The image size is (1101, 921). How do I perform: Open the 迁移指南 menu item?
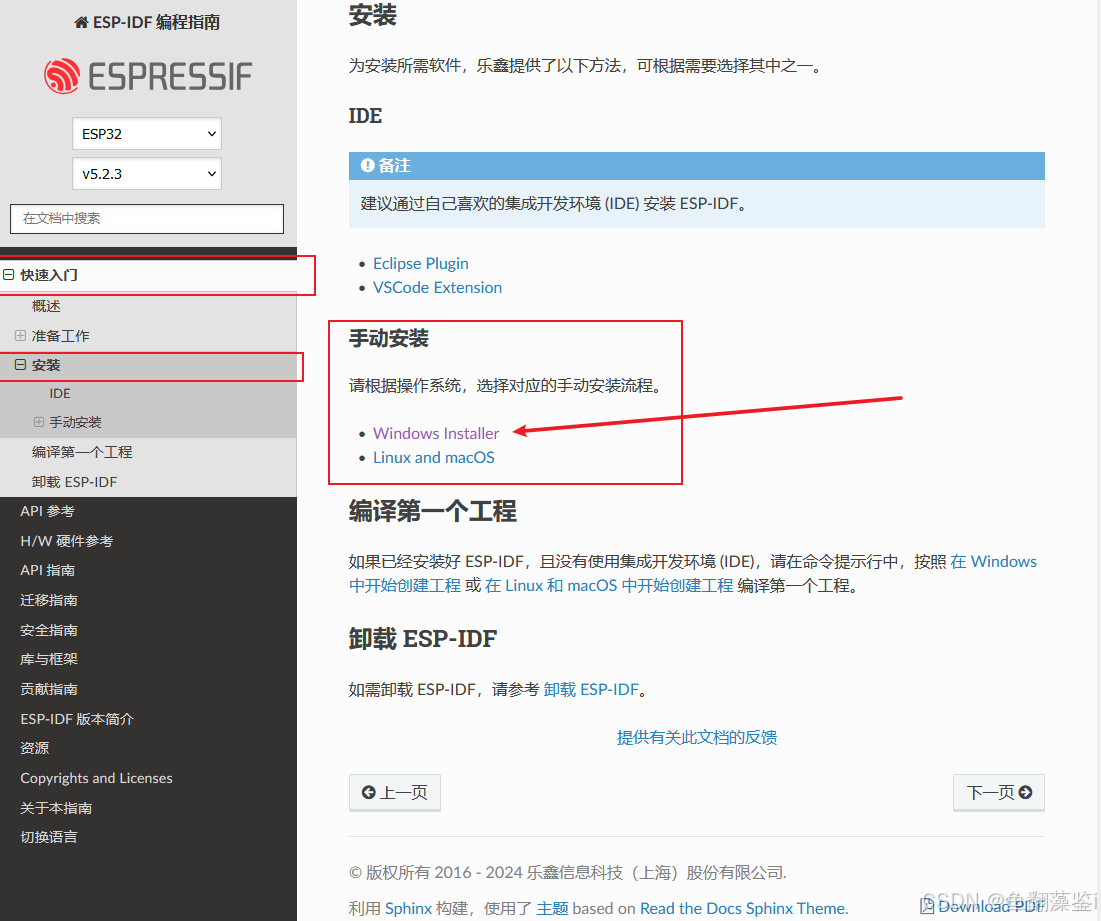(x=49, y=600)
